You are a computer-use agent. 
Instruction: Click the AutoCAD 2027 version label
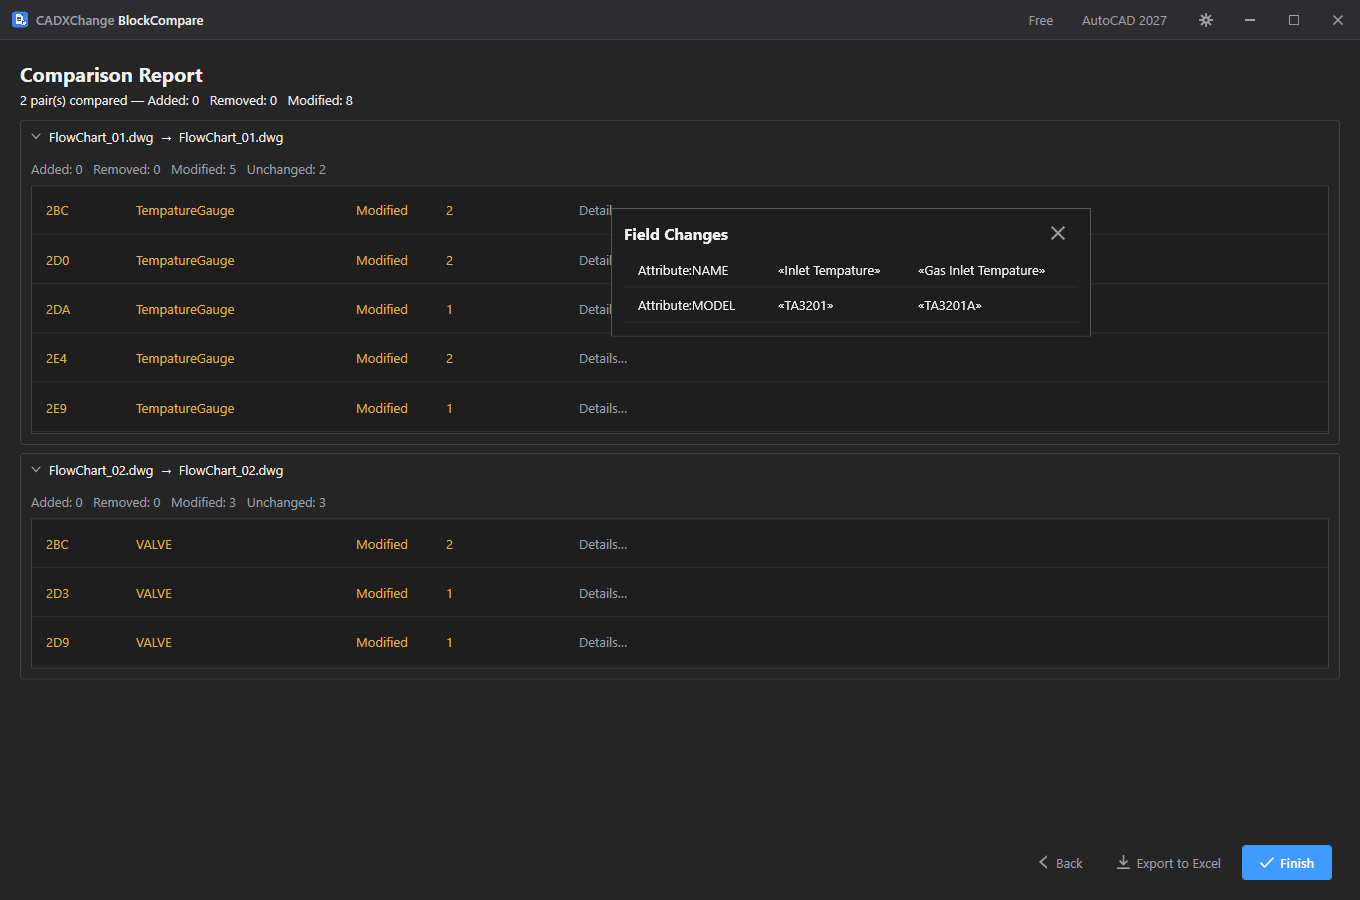coord(1124,20)
